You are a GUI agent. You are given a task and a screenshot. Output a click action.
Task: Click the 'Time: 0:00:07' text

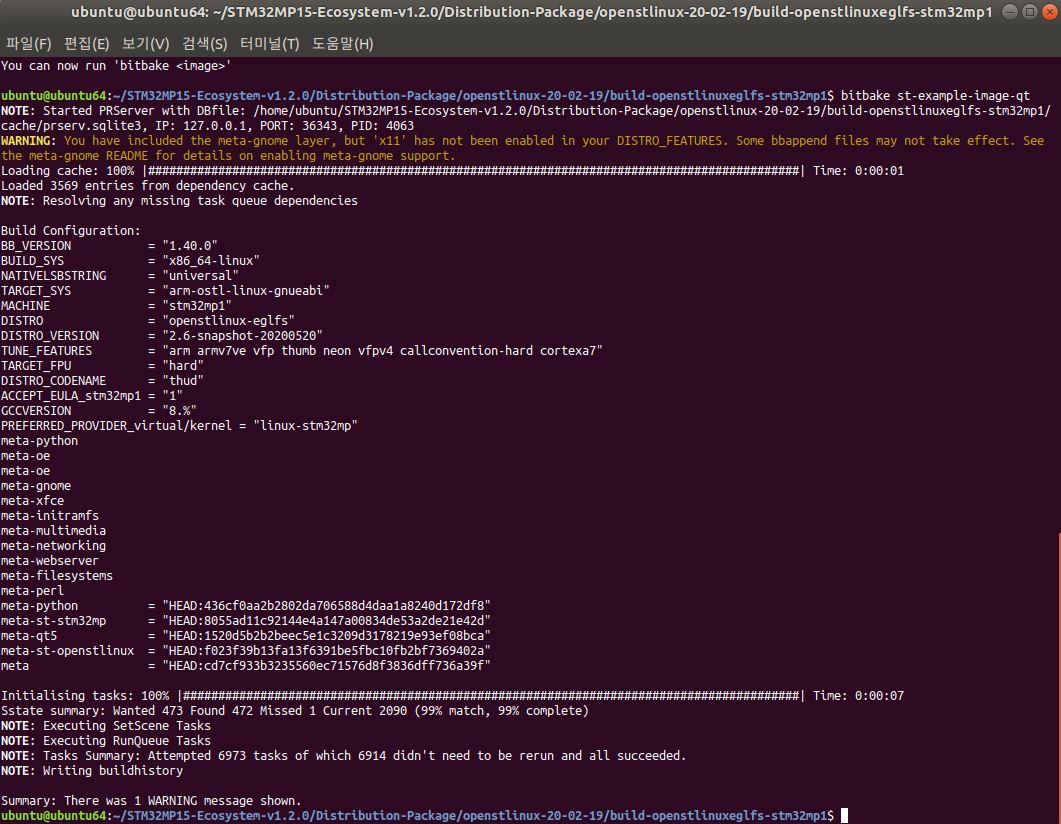click(x=858, y=695)
